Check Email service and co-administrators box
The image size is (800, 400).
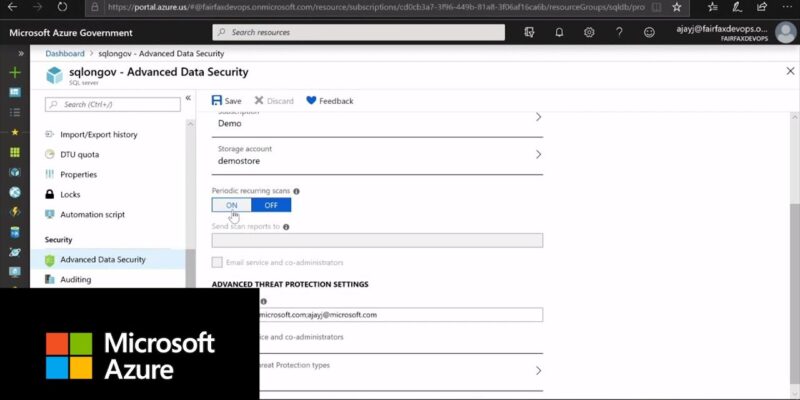click(218, 262)
